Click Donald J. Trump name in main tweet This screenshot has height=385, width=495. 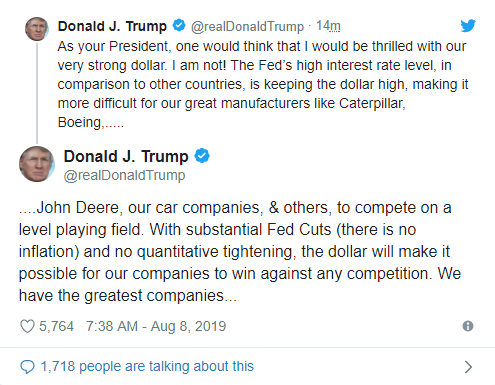[x=126, y=156]
